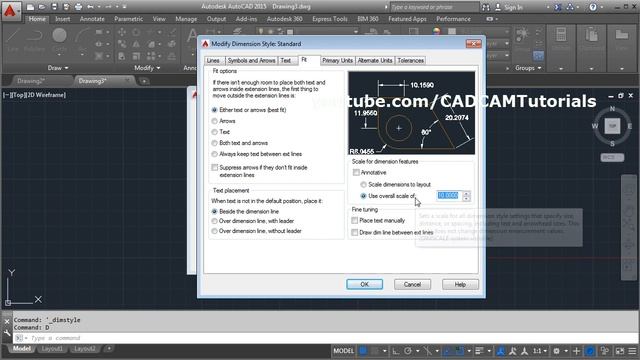640x360 pixels.
Task: Open Quick Access toolbar customize dropdown arrow
Action: [124, 7]
